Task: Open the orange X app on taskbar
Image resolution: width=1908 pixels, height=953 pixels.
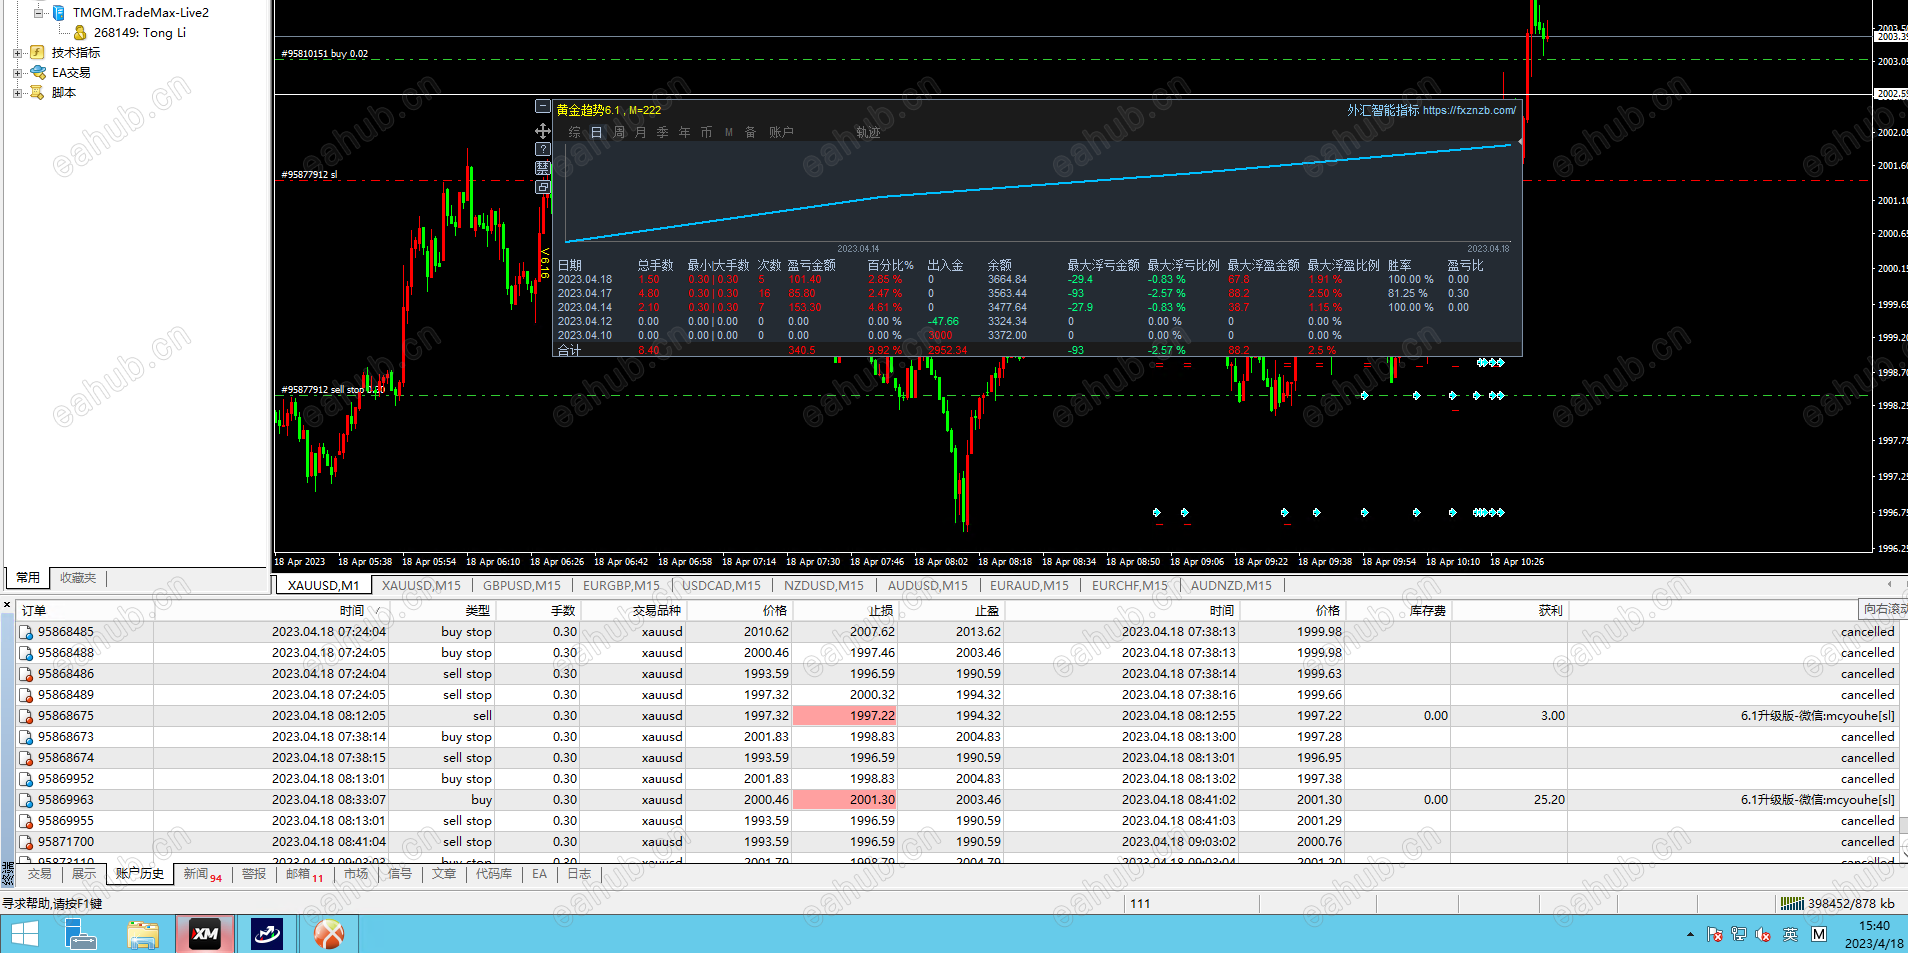Action: pyautogui.click(x=329, y=935)
